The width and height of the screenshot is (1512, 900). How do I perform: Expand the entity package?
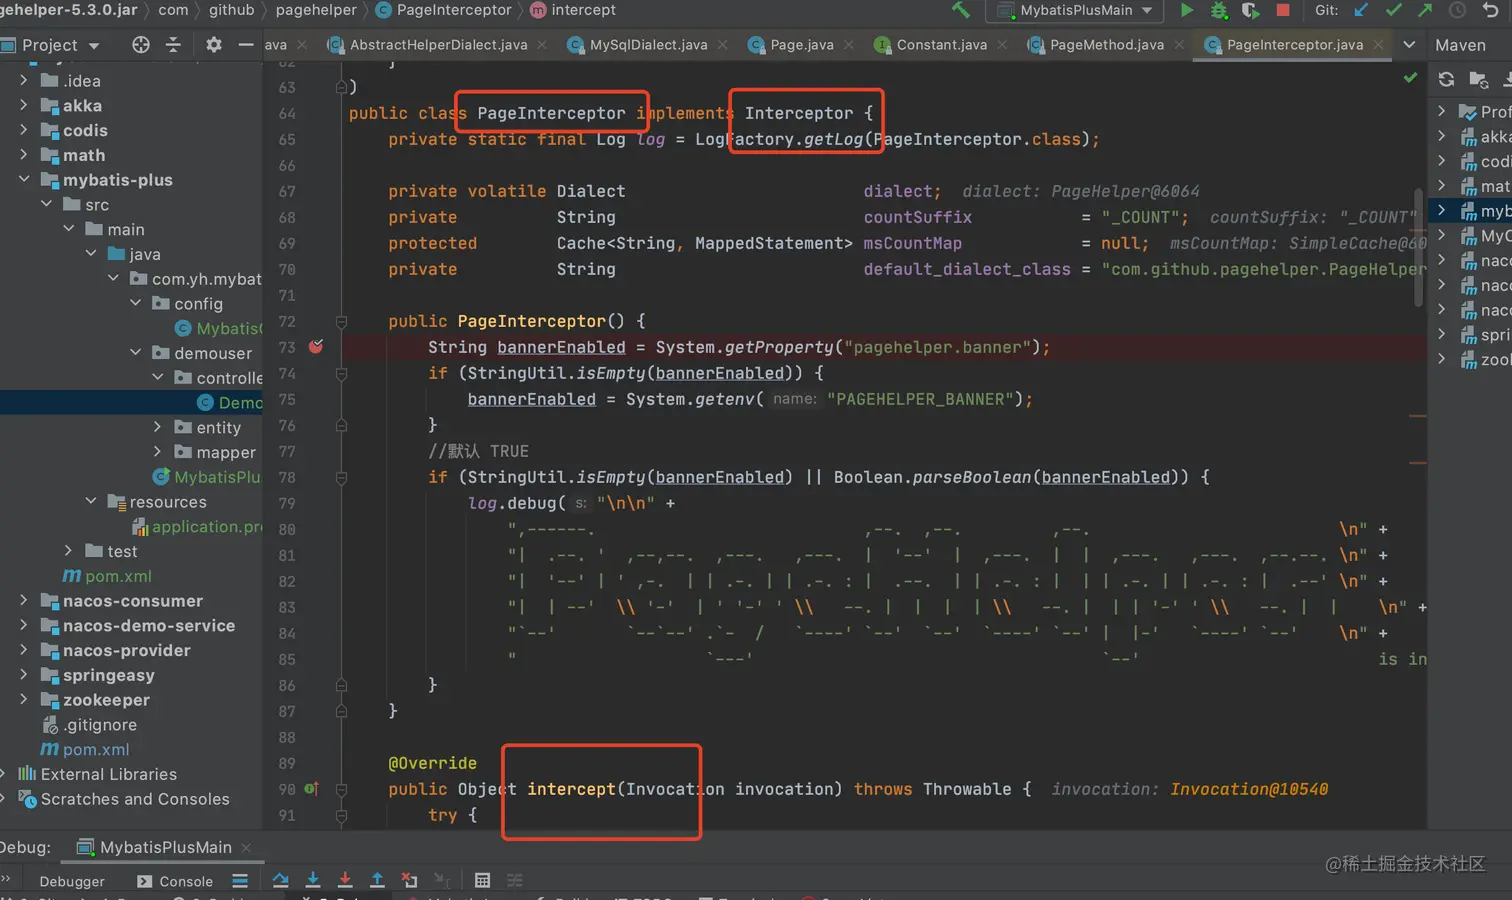click(x=157, y=427)
